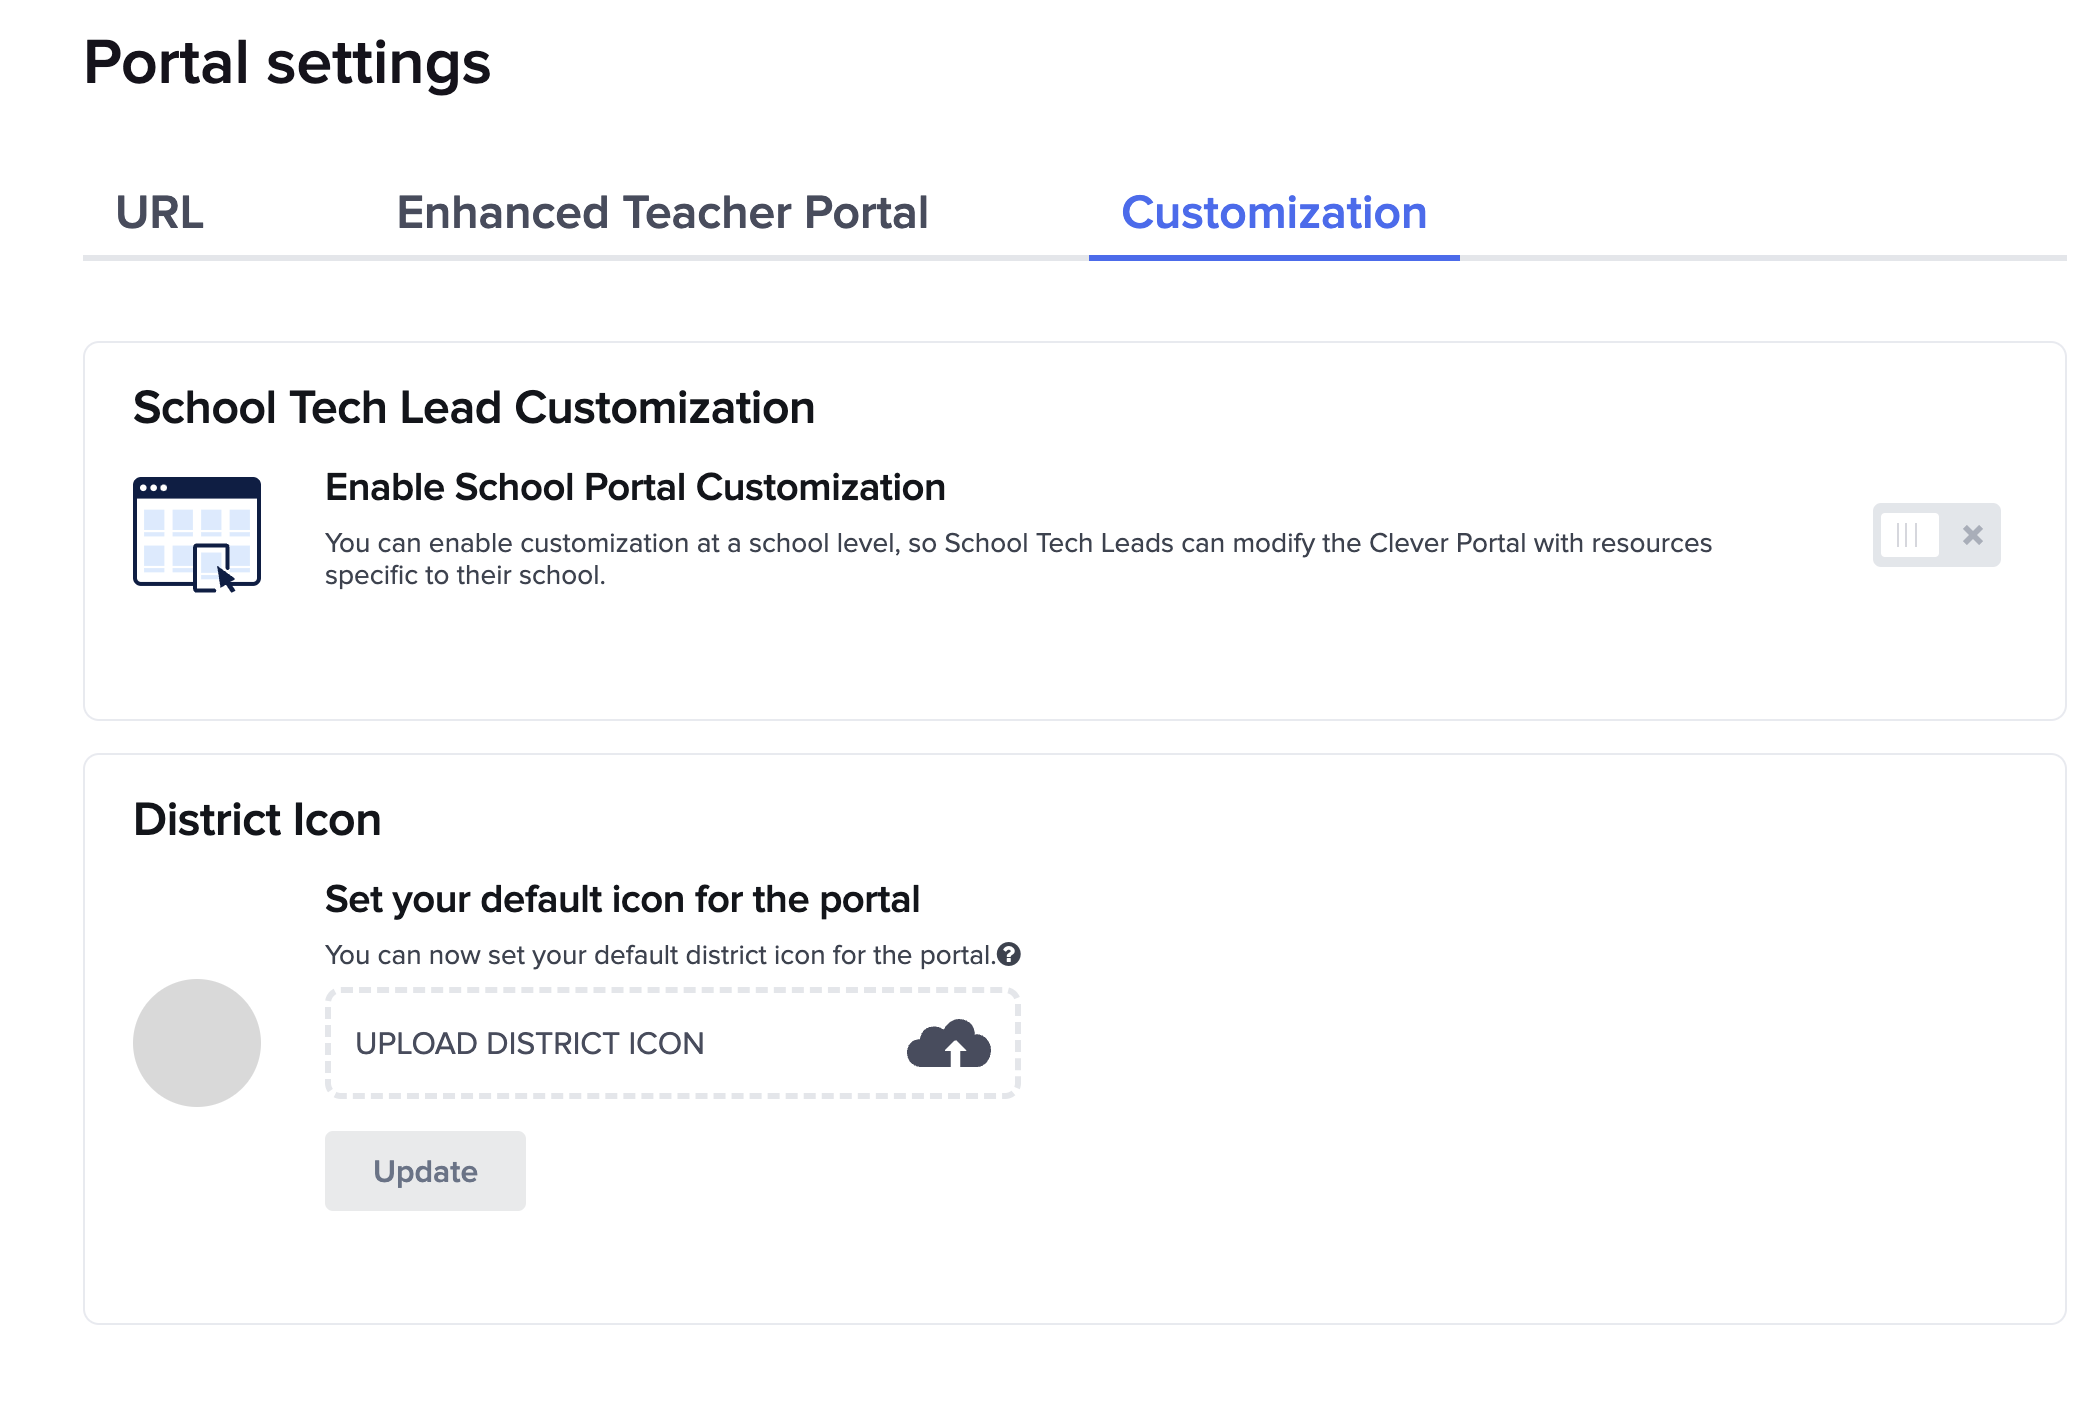Click Upload District Icon

pyautogui.click(x=529, y=1044)
